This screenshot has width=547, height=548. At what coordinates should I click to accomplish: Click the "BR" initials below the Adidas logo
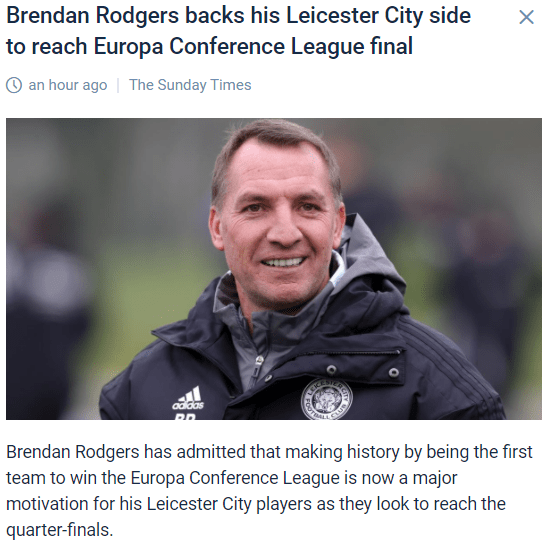185,417
